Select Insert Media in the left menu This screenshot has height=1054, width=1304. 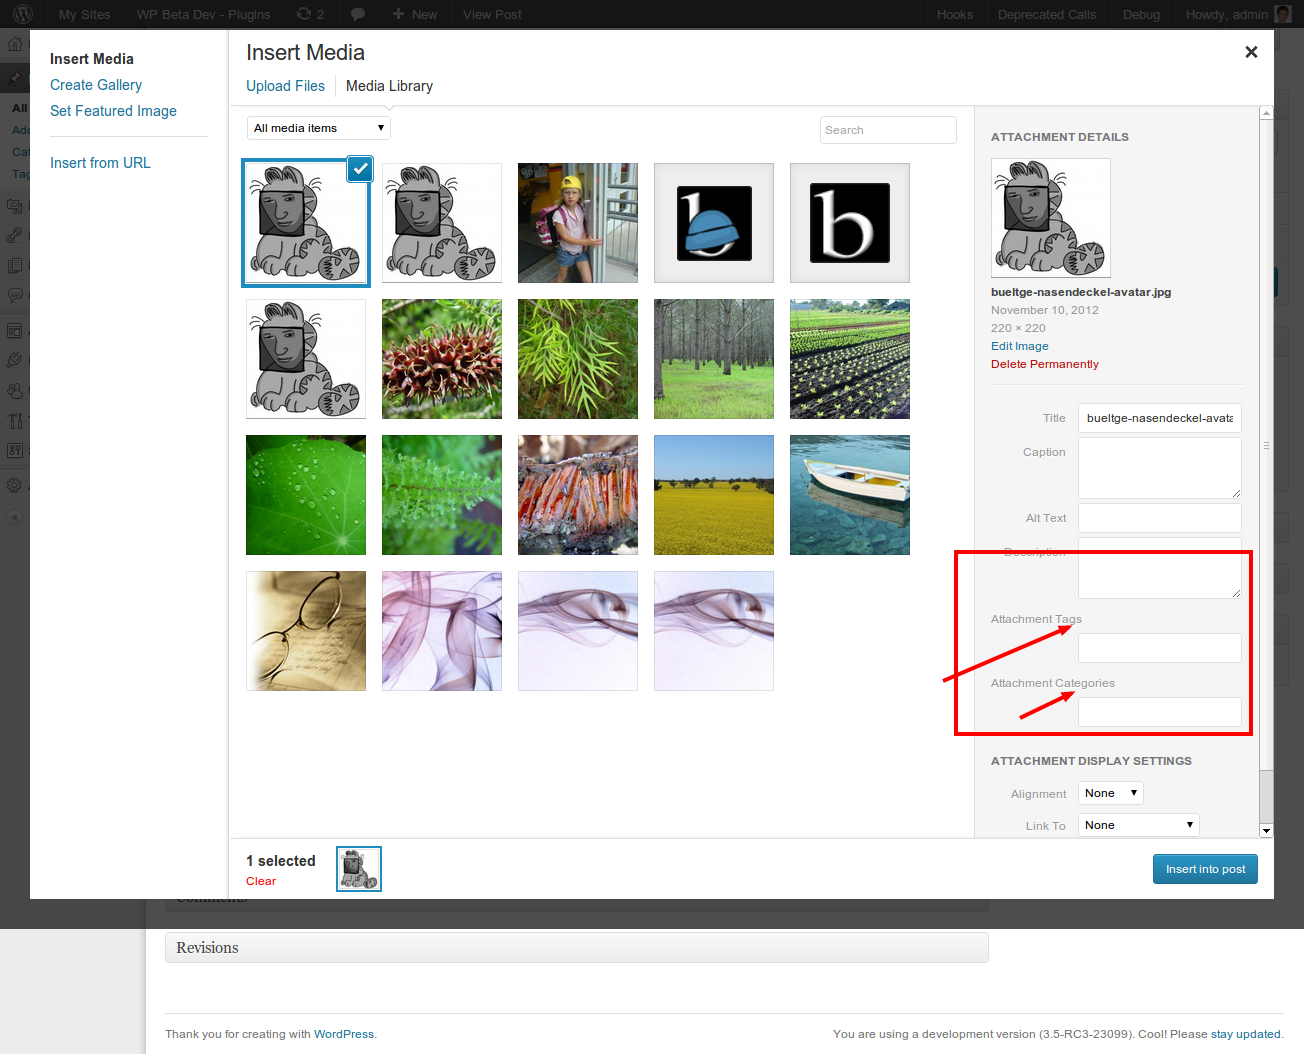coord(92,59)
